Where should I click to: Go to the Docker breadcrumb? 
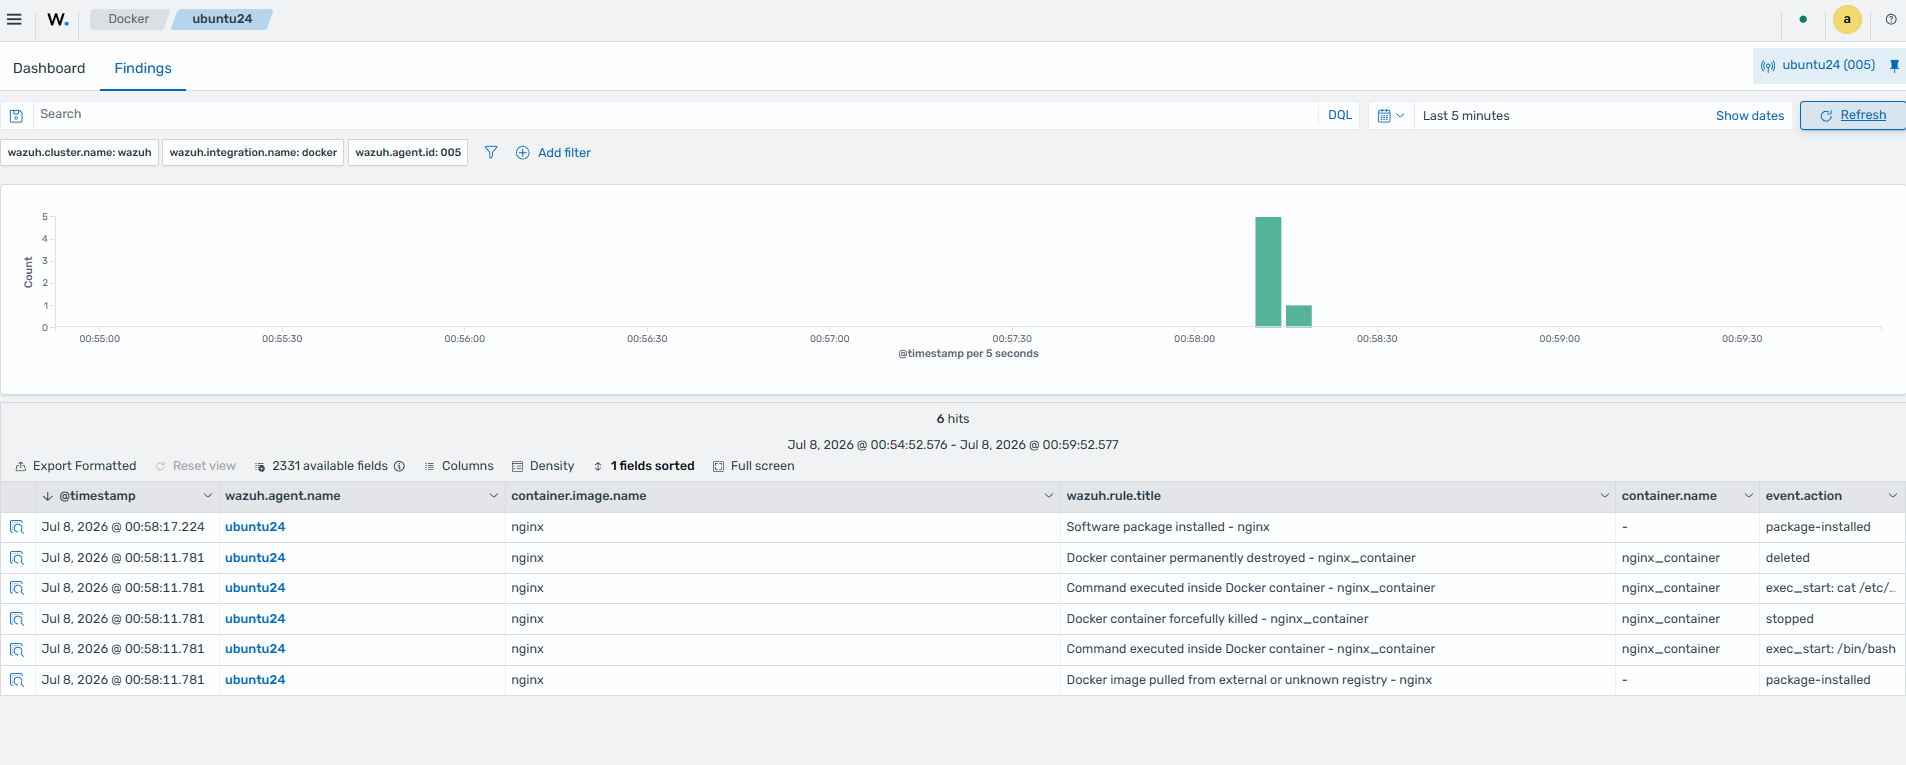pyautogui.click(x=128, y=19)
